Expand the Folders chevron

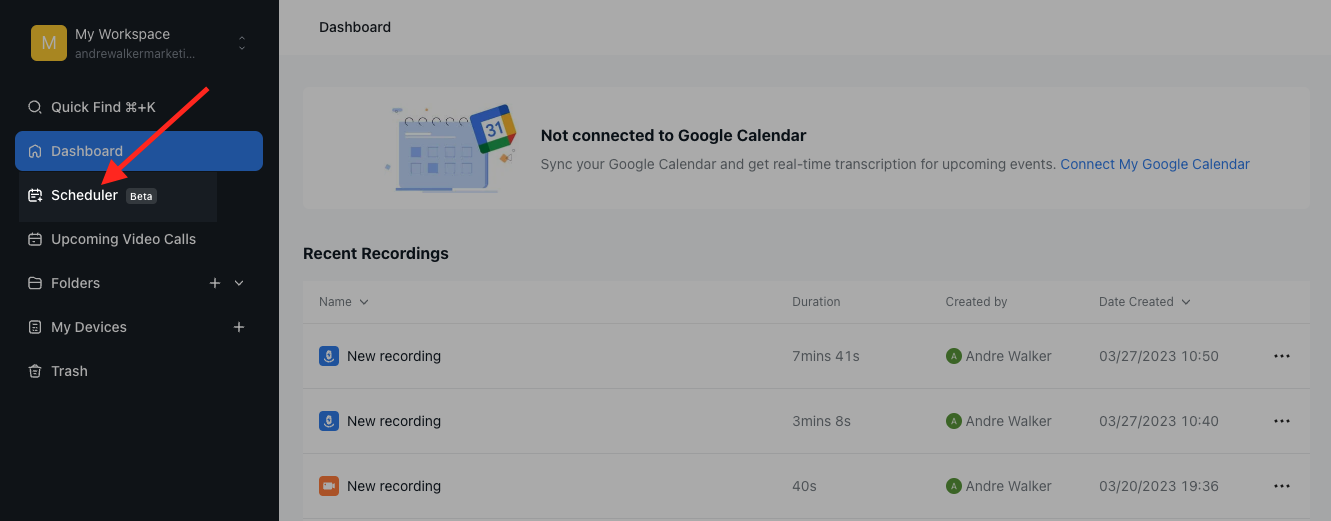(x=239, y=283)
